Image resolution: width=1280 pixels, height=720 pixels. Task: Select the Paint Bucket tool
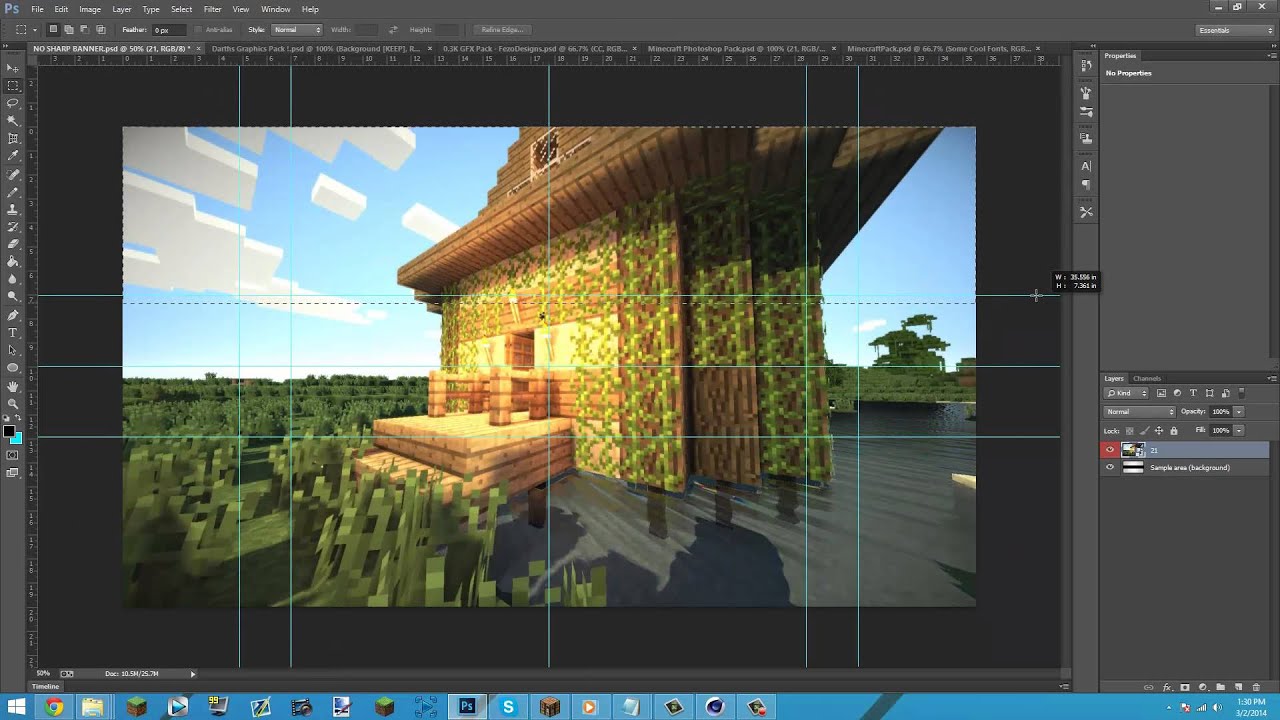pos(13,262)
